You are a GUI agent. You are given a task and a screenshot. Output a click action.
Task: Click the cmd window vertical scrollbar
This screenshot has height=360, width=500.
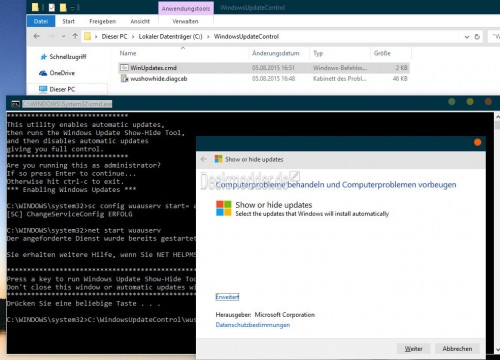point(497,233)
